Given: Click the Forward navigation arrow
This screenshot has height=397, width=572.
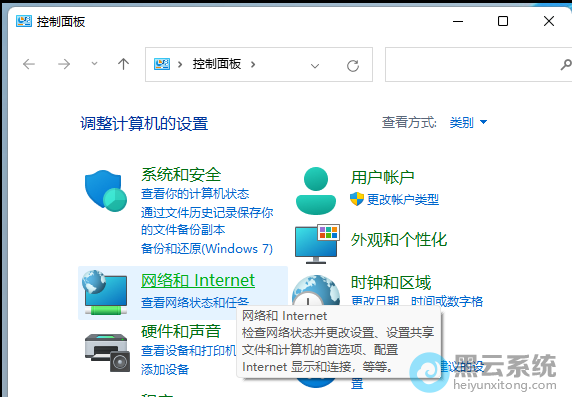Looking at the screenshot, I should tap(64, 64).
